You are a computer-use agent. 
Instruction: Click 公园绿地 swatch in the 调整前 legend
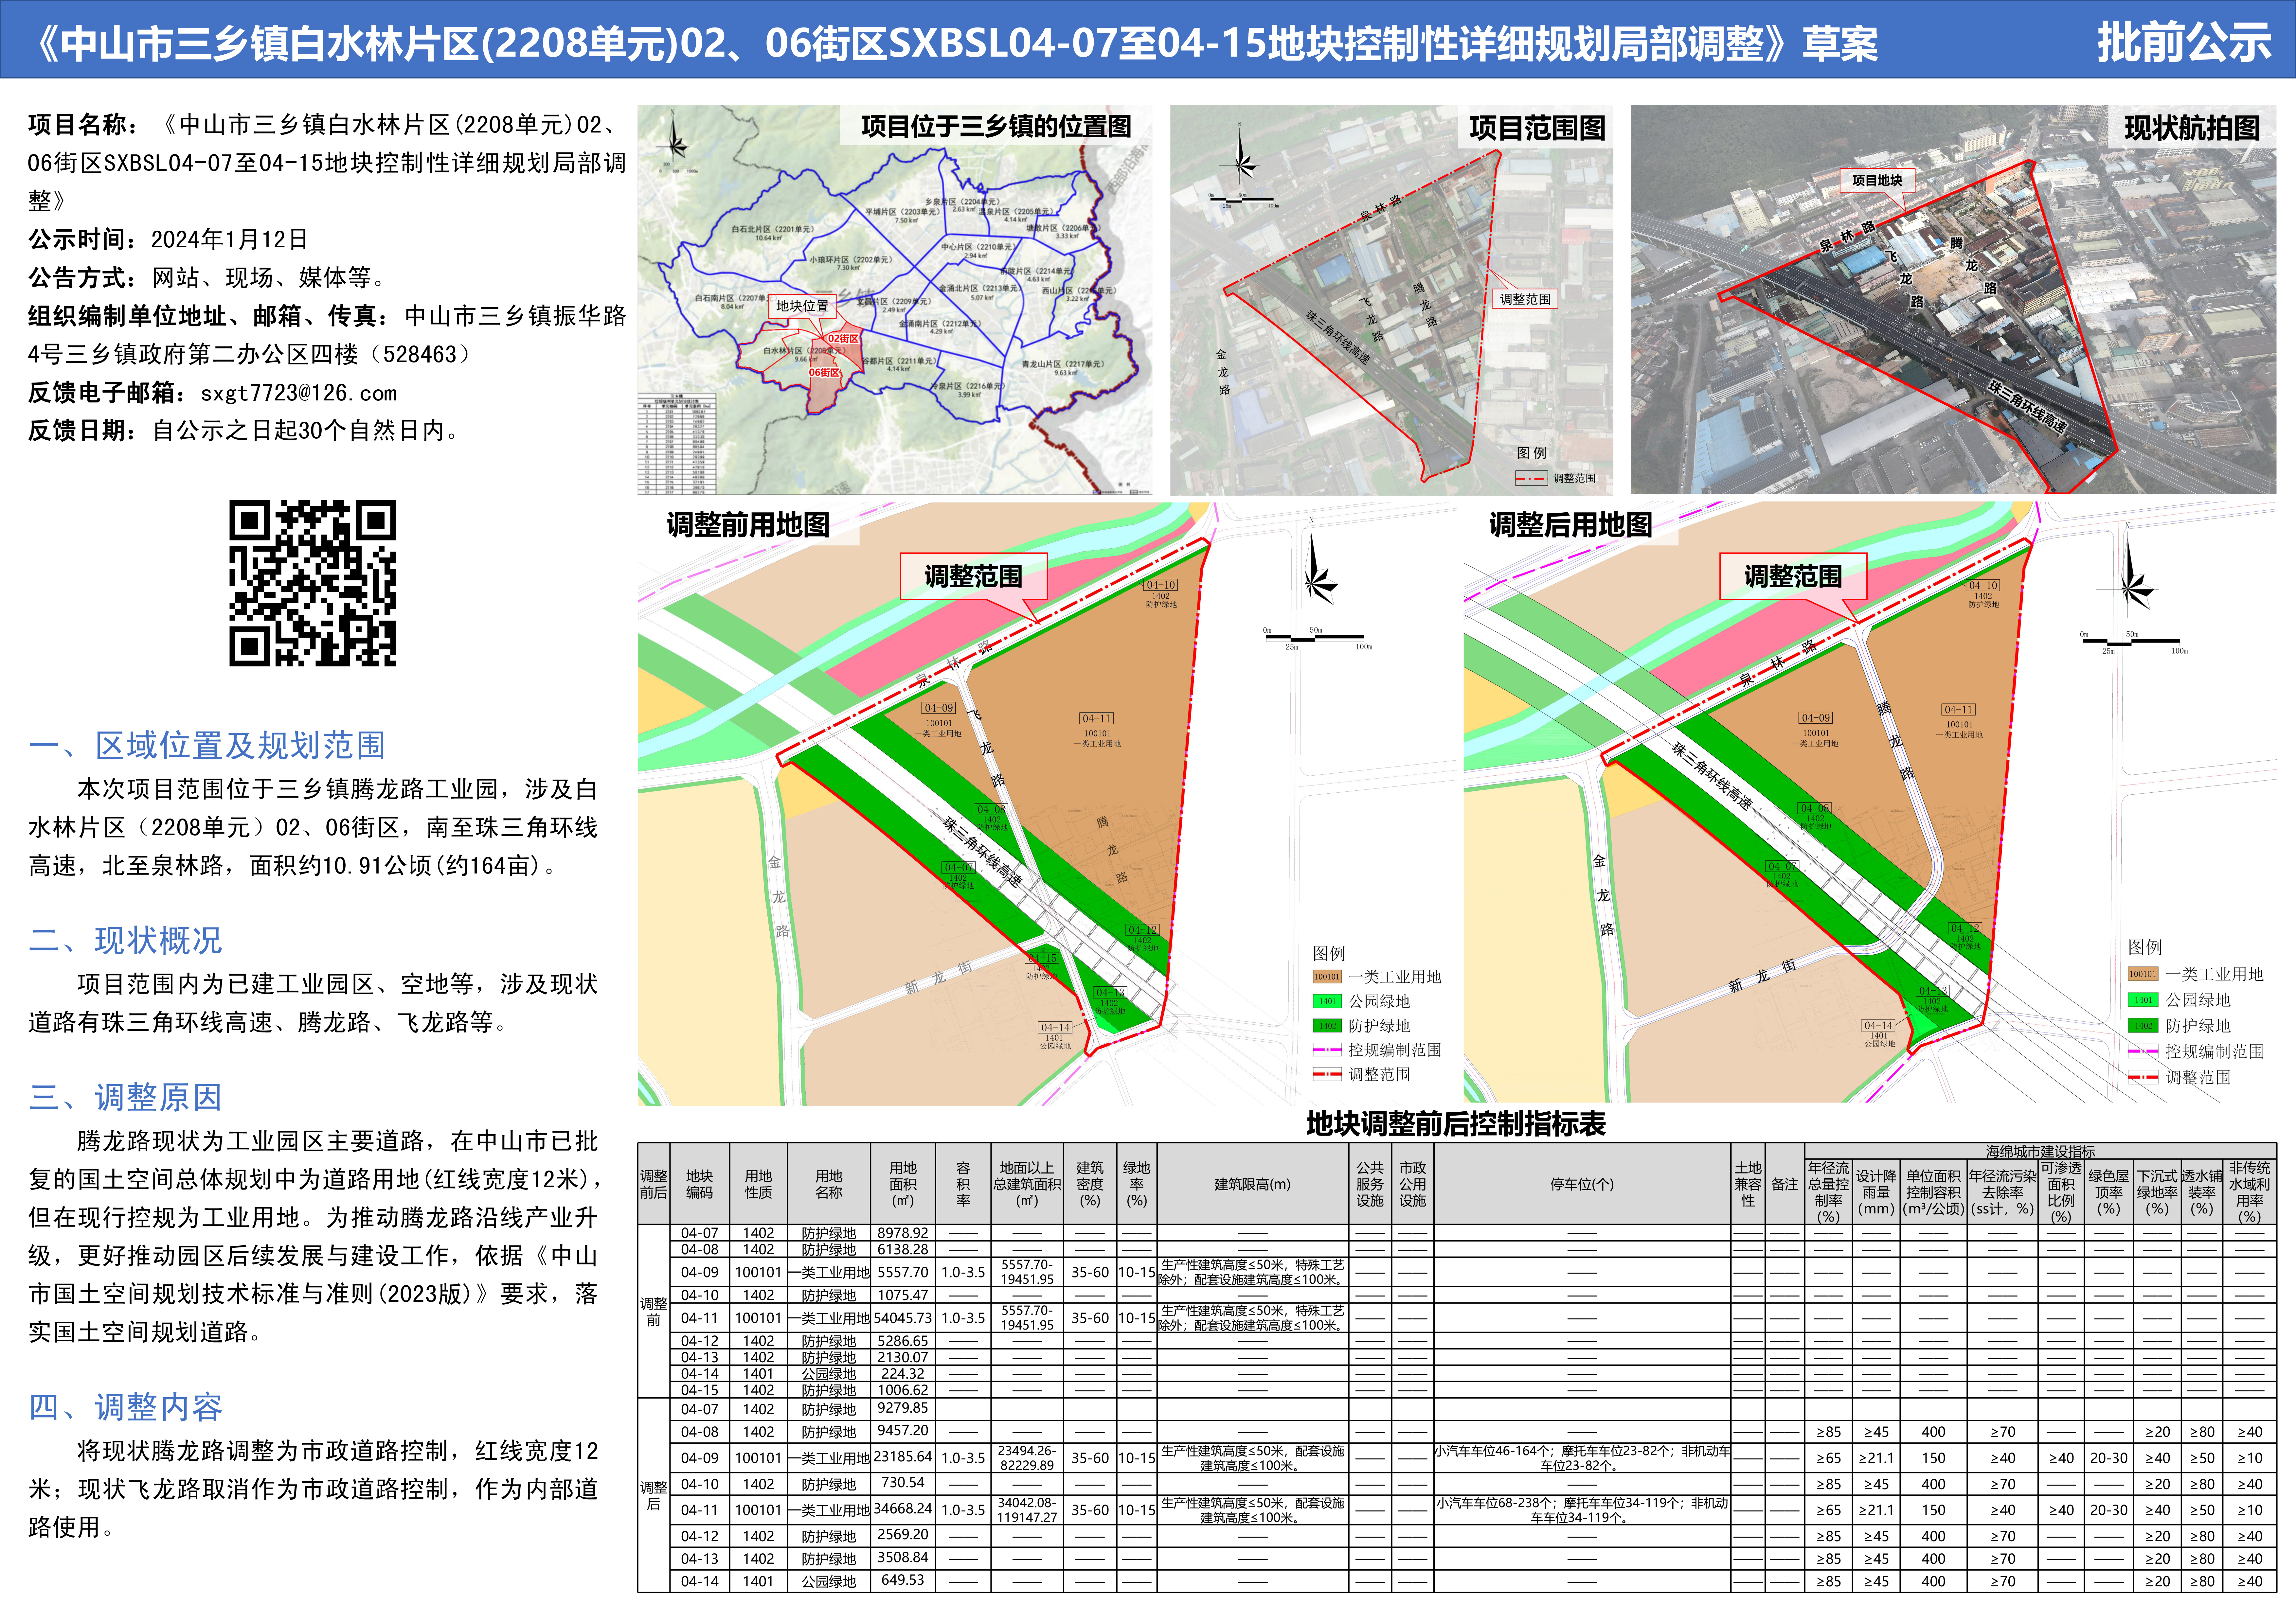click(1327, 1001)
